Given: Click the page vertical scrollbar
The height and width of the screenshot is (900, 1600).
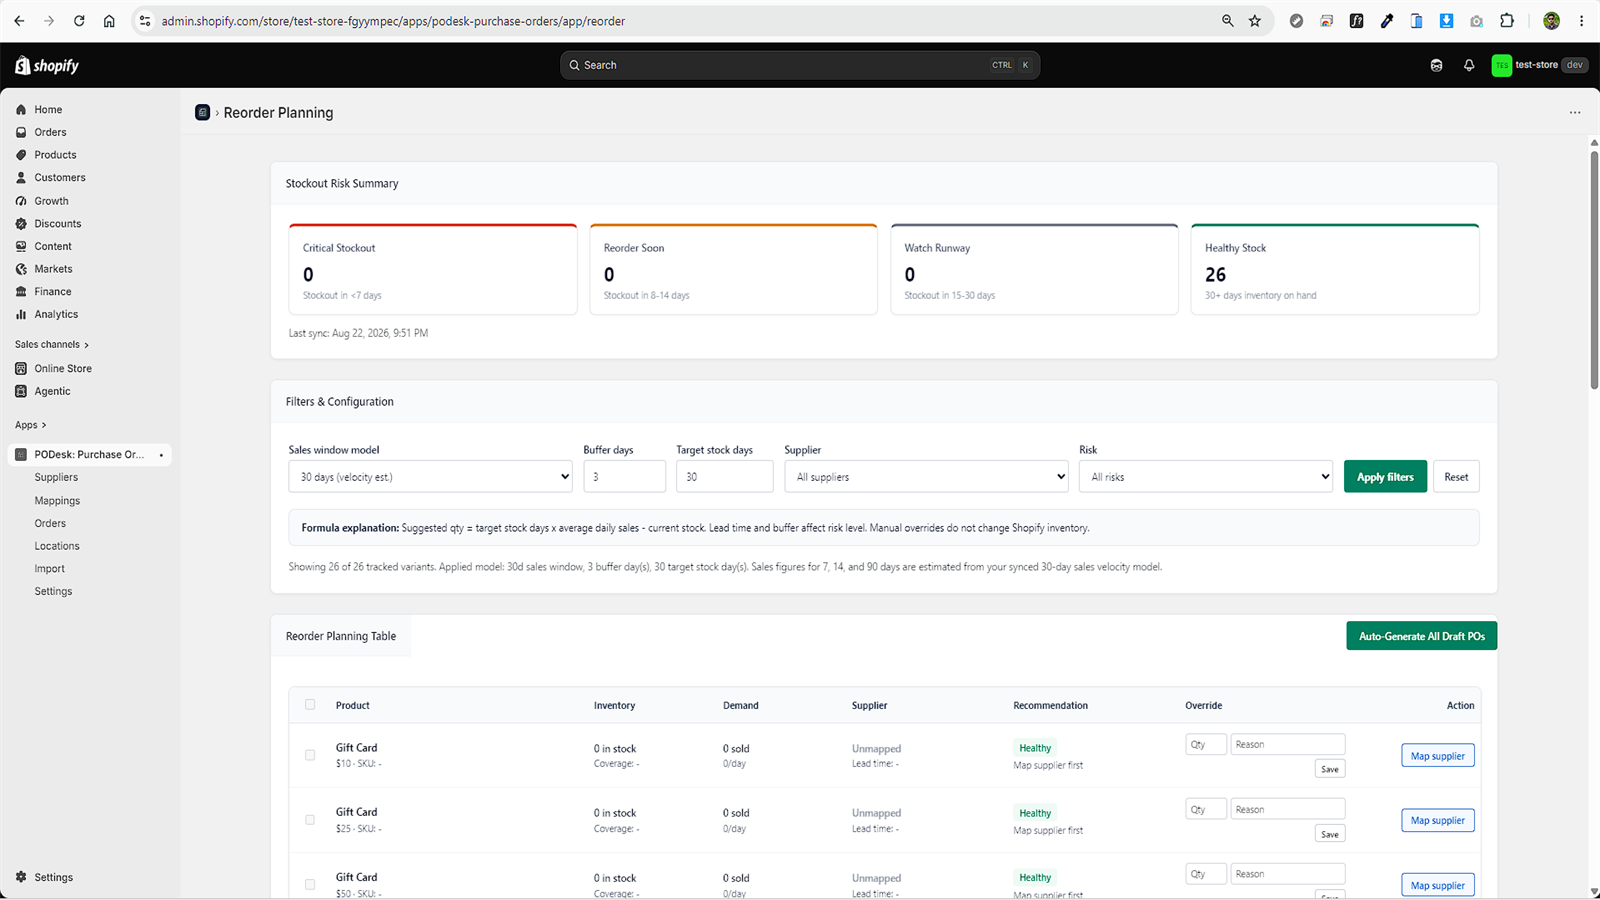Looking at the screenshot, I should [1594, 270].
